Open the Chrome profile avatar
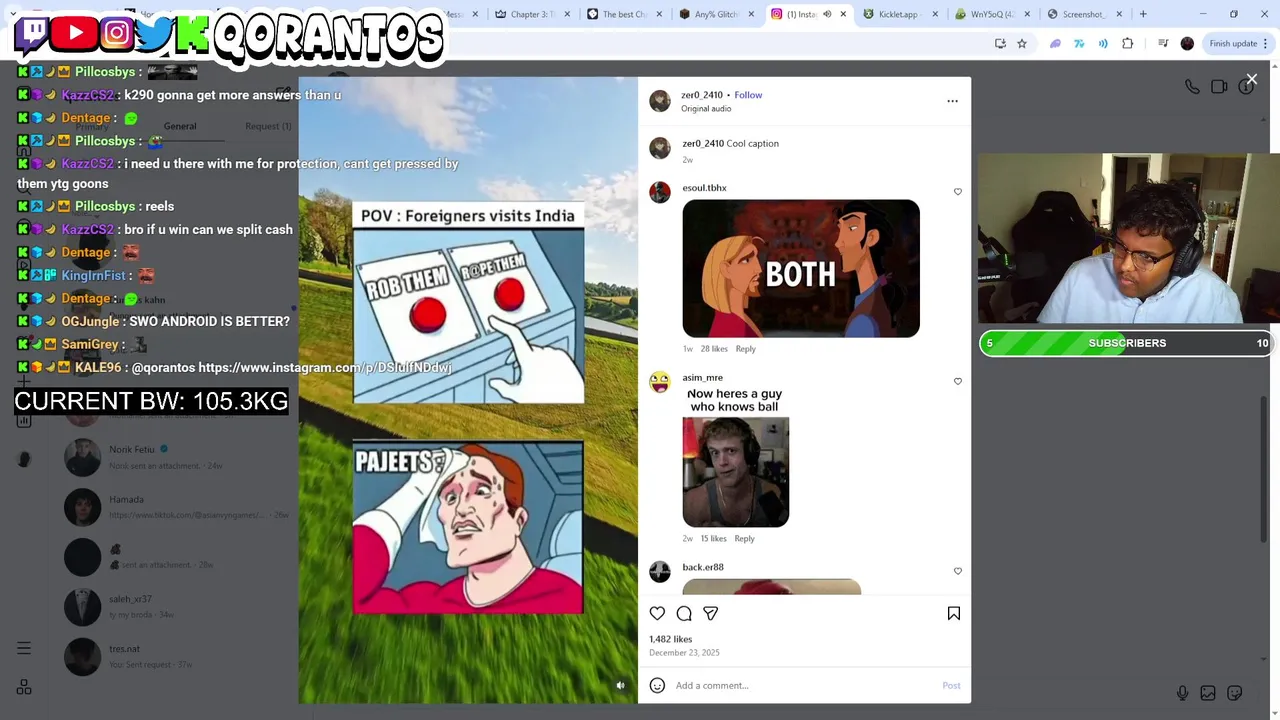This screenshot has width=1280, height=720. coord(1187,43)
